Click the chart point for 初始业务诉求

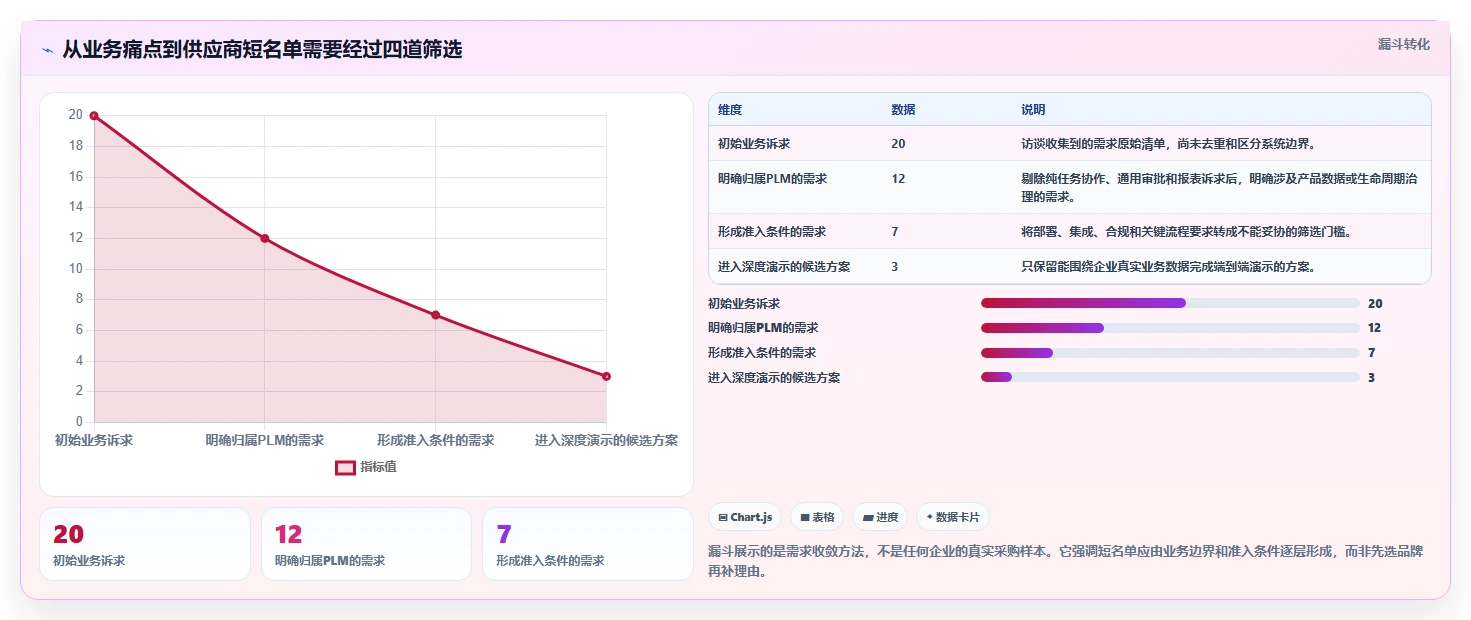click(x=94, y=116)
